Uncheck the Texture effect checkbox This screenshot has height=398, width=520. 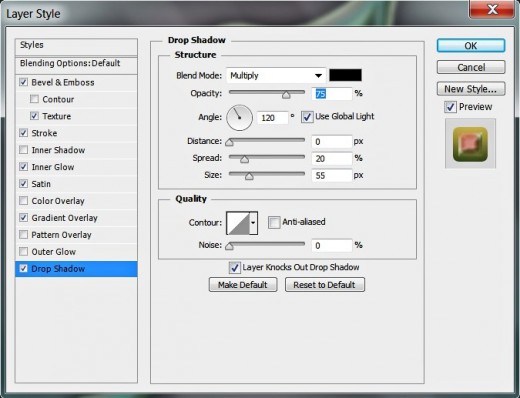(x=34, y=116)
